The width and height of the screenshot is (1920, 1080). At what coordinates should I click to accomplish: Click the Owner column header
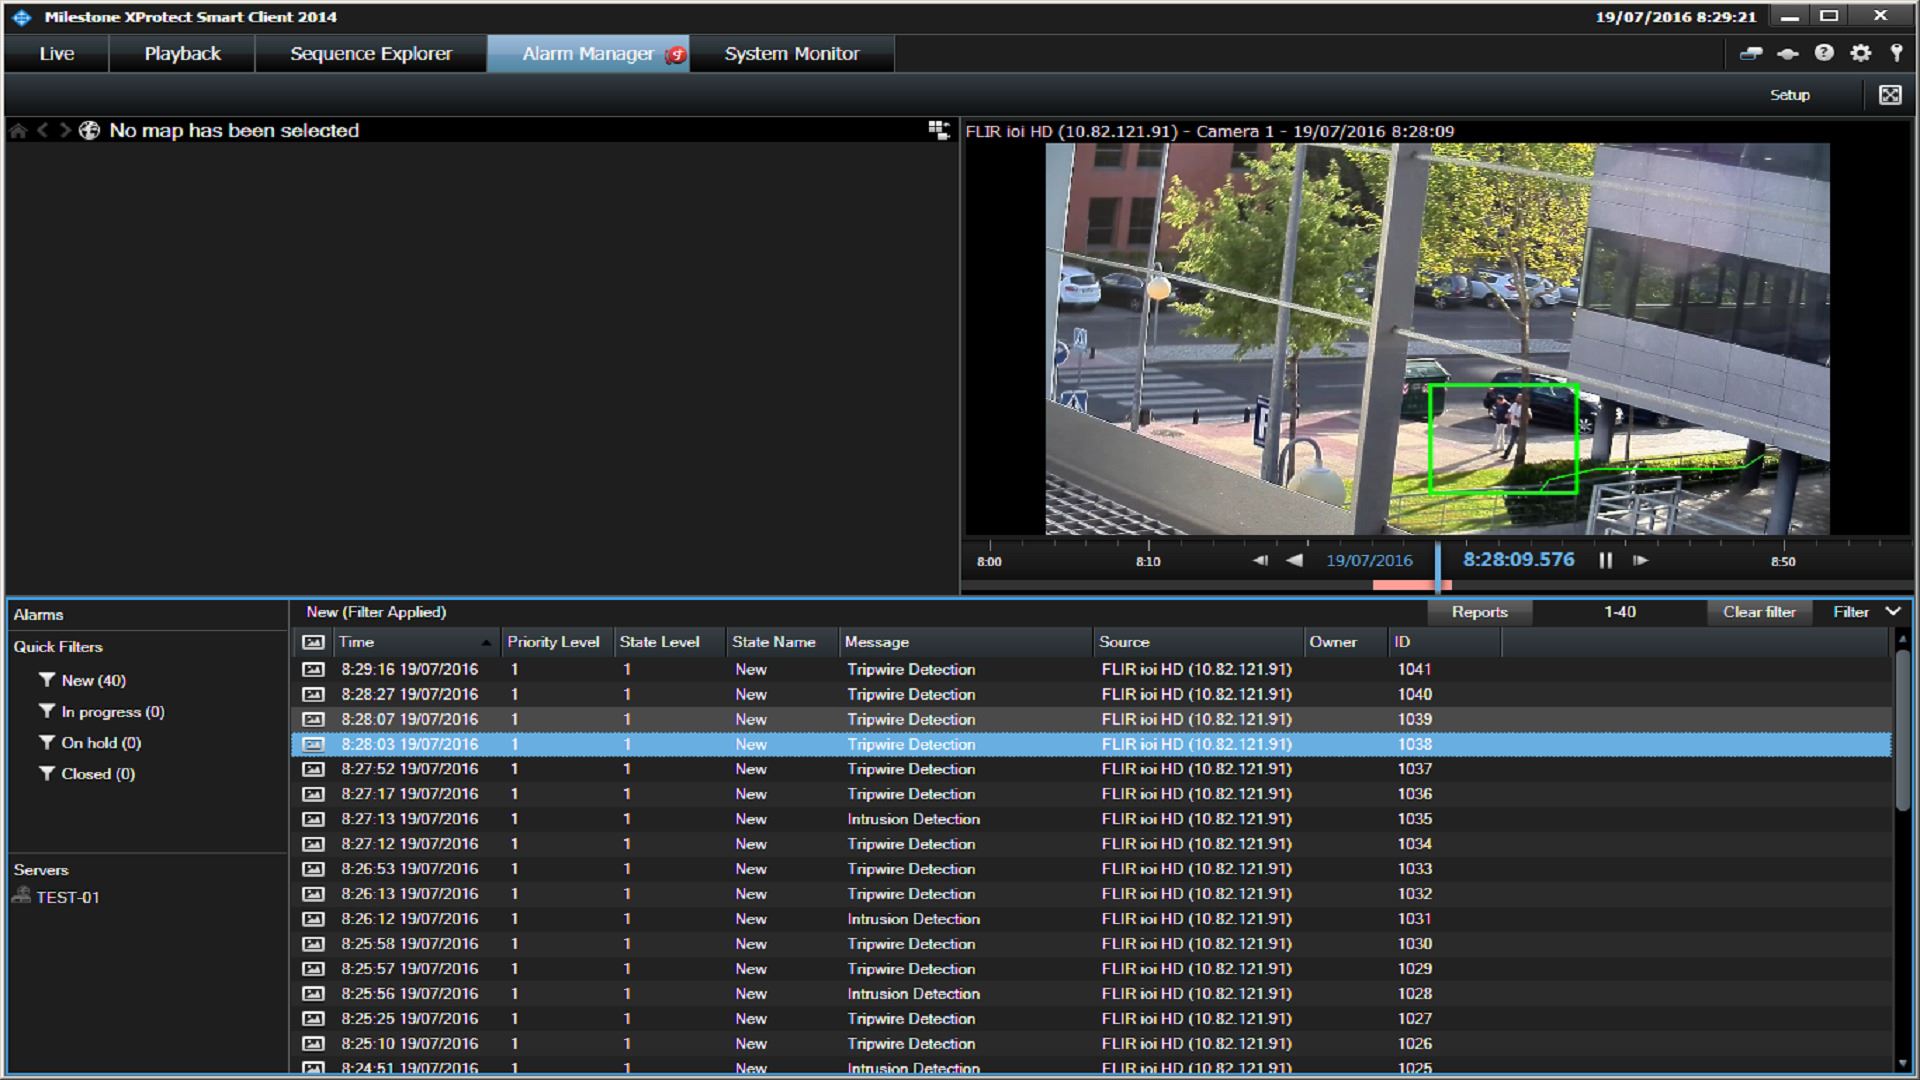[1346, 642]
